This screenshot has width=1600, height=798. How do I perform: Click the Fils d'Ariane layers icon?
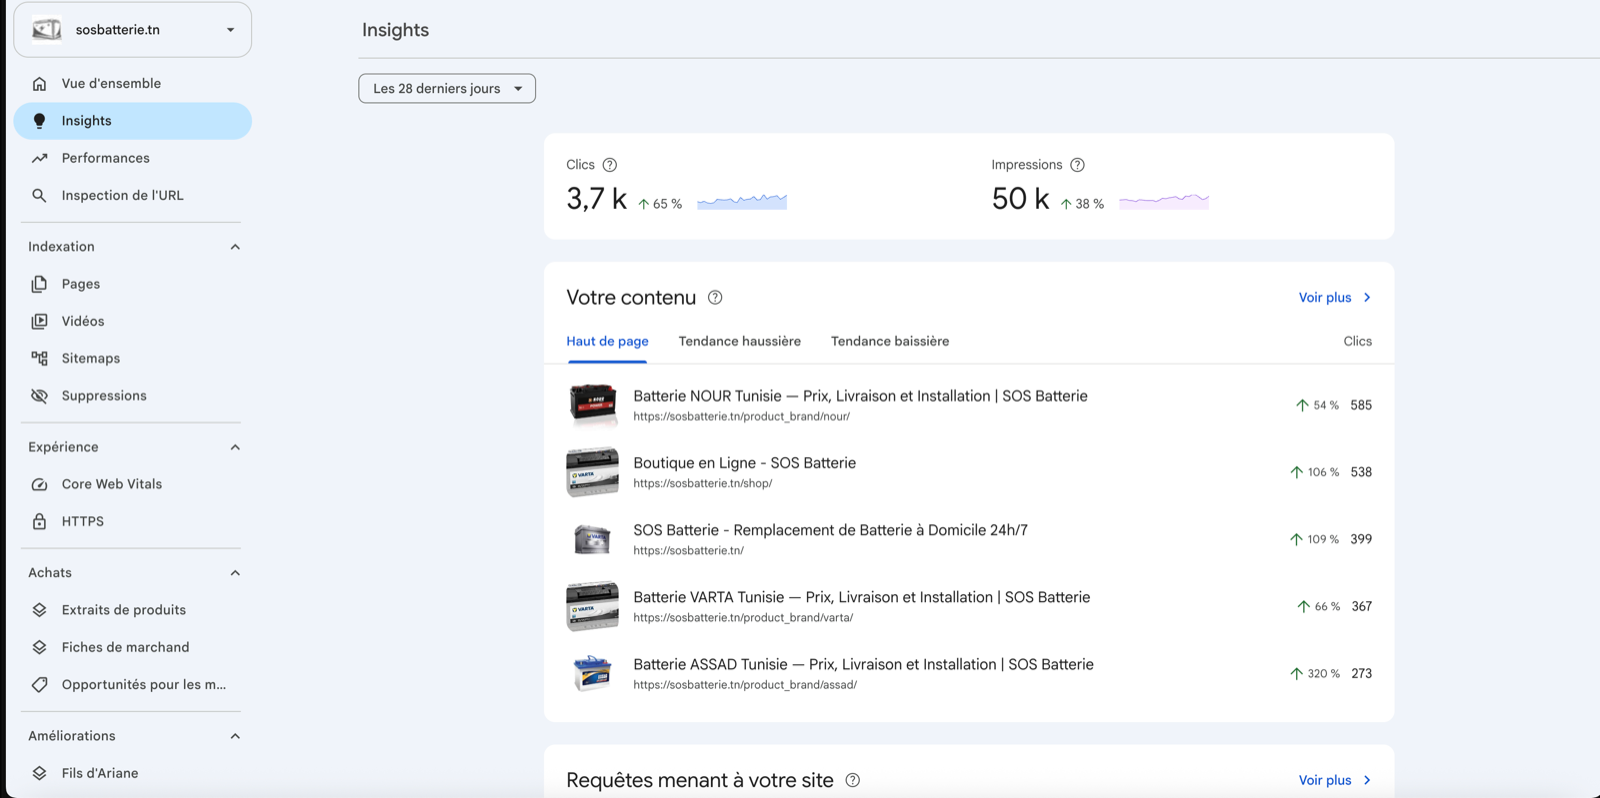[39, 773]
